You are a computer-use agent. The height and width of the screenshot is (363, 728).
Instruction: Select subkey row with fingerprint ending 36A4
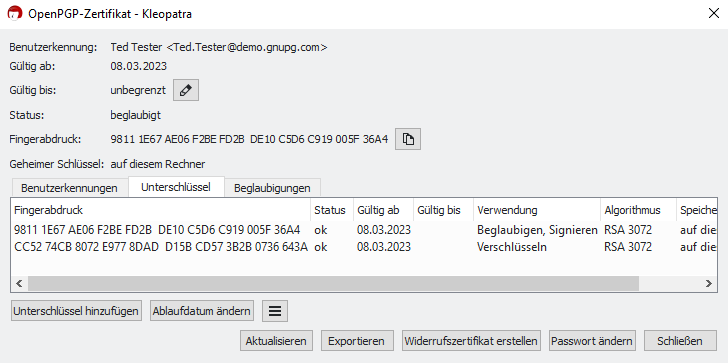tap(363, 230)
